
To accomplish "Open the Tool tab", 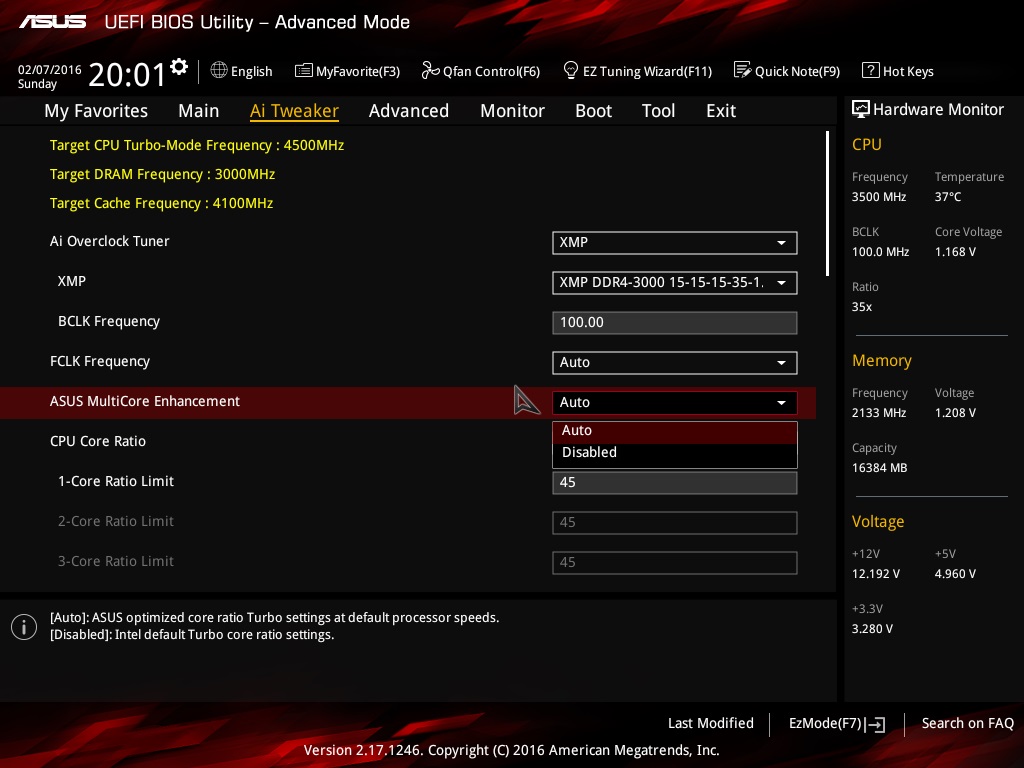I will 658,111.
